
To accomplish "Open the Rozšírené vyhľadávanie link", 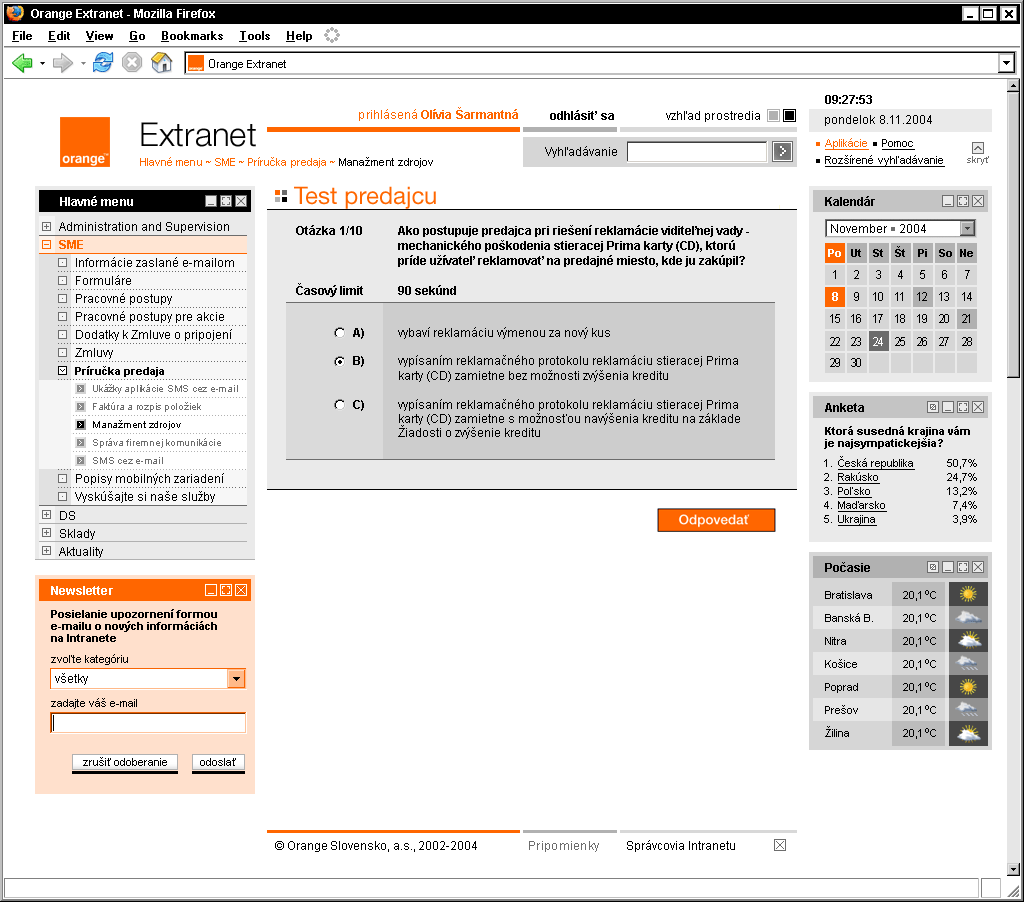I will click(884, 160).
